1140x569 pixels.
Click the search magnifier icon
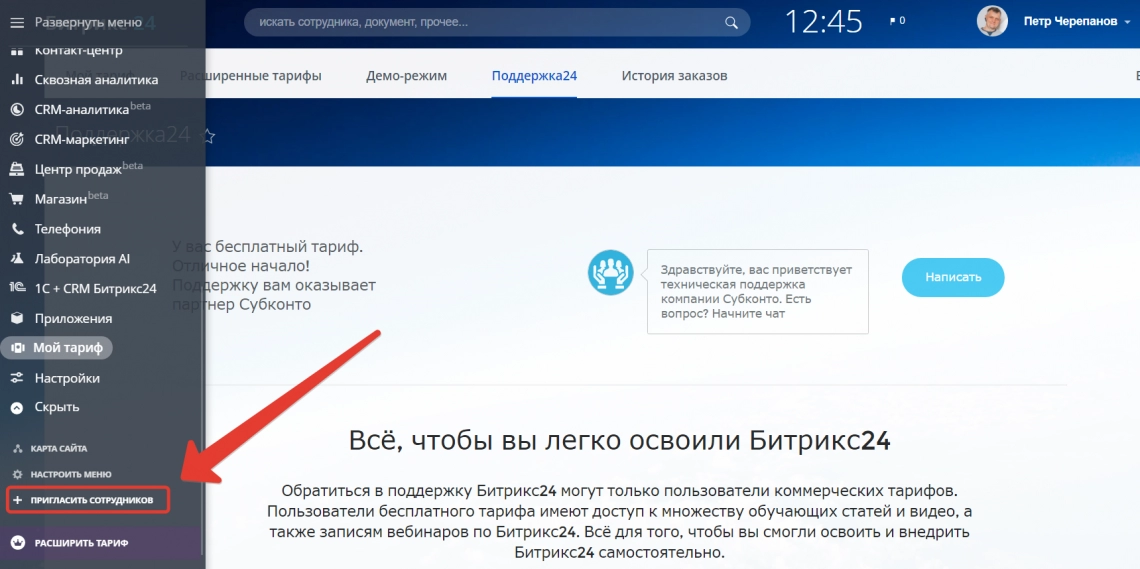point(731,23)
